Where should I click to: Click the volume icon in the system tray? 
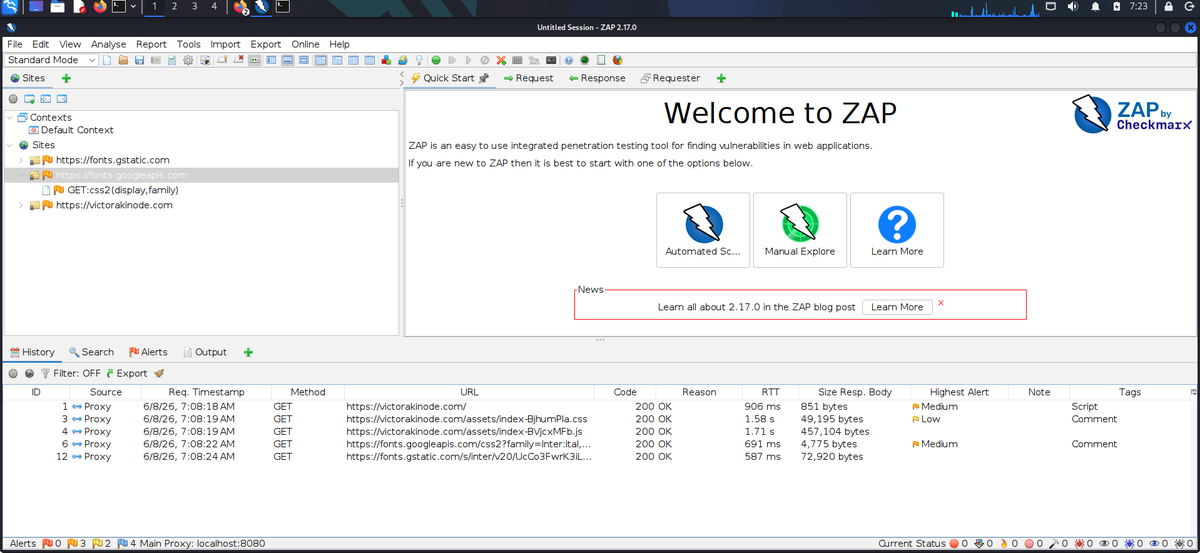pos(1073,7)
